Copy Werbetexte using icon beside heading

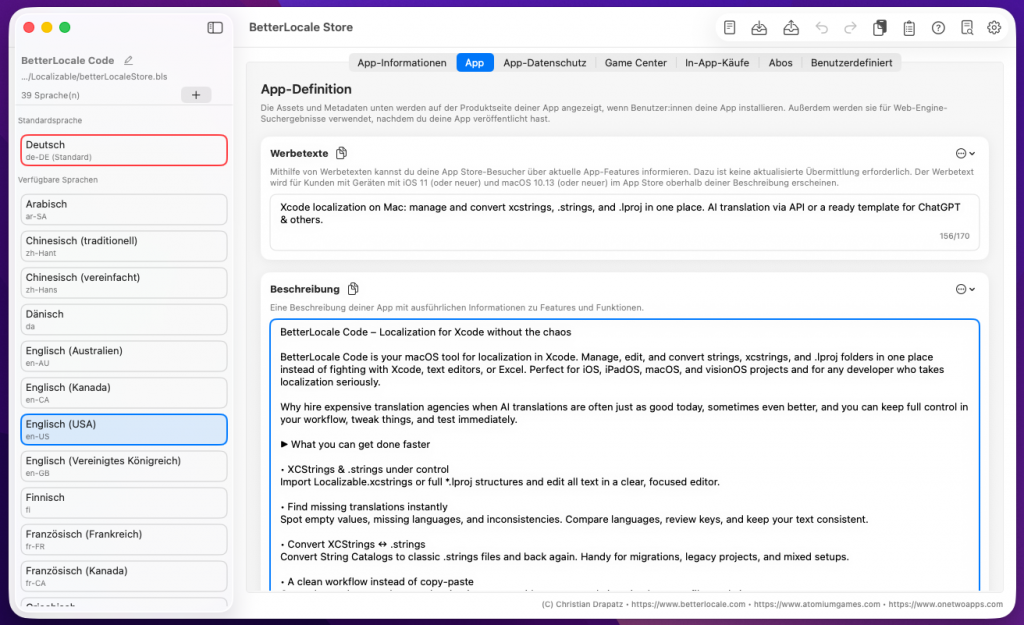(342, 153)
